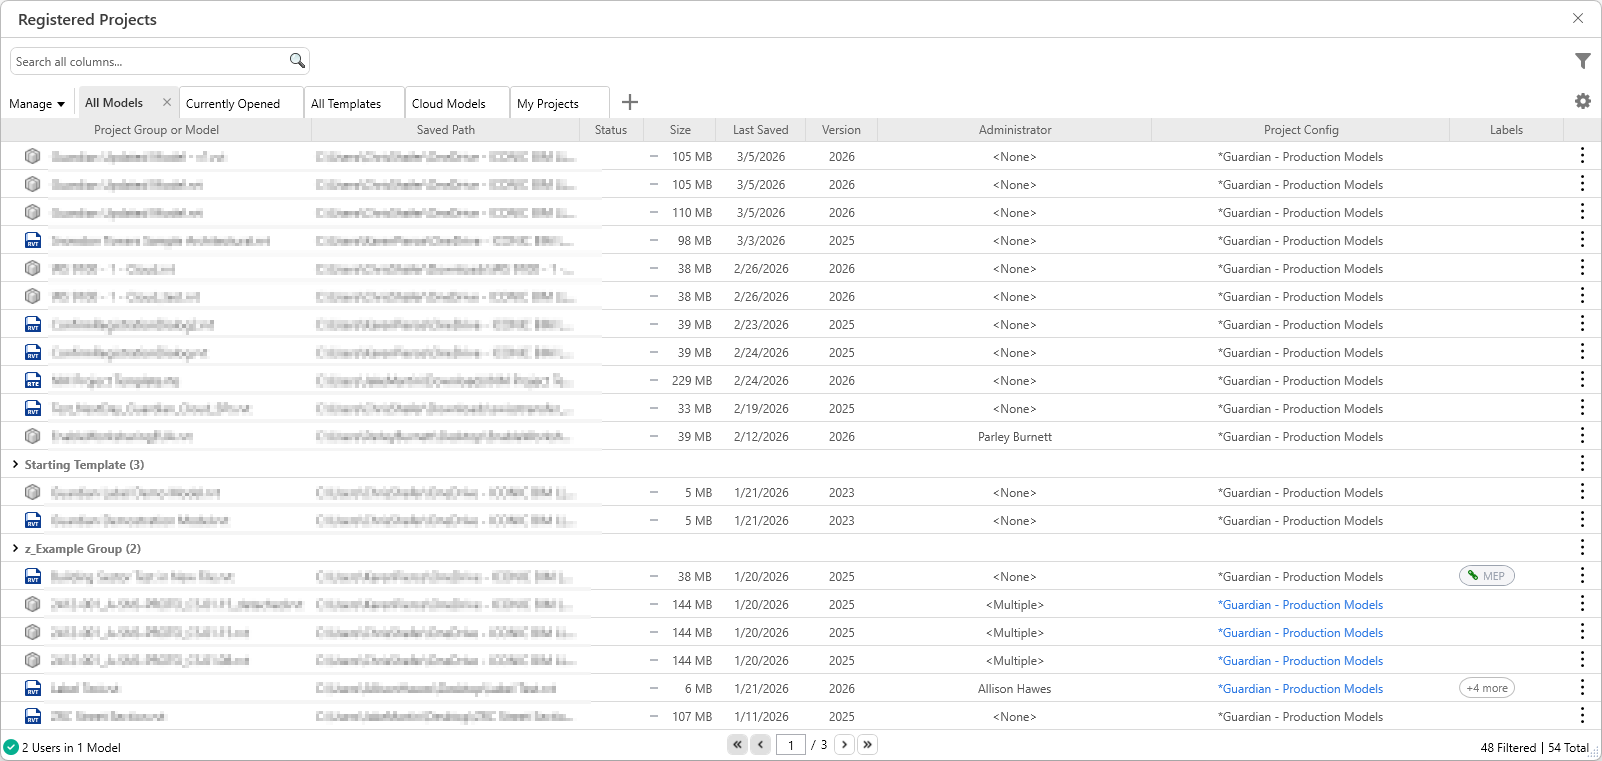Click the 229 MB size cell

(x=692, y=380)
